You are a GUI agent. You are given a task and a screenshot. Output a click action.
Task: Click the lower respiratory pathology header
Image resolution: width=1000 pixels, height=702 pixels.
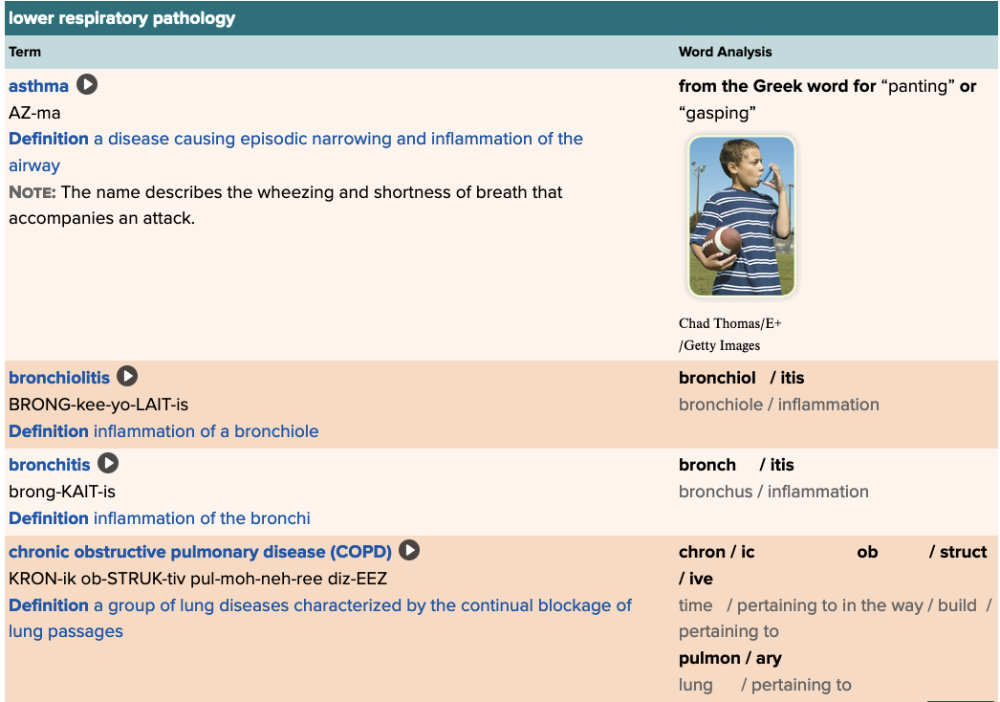(122, 18)
